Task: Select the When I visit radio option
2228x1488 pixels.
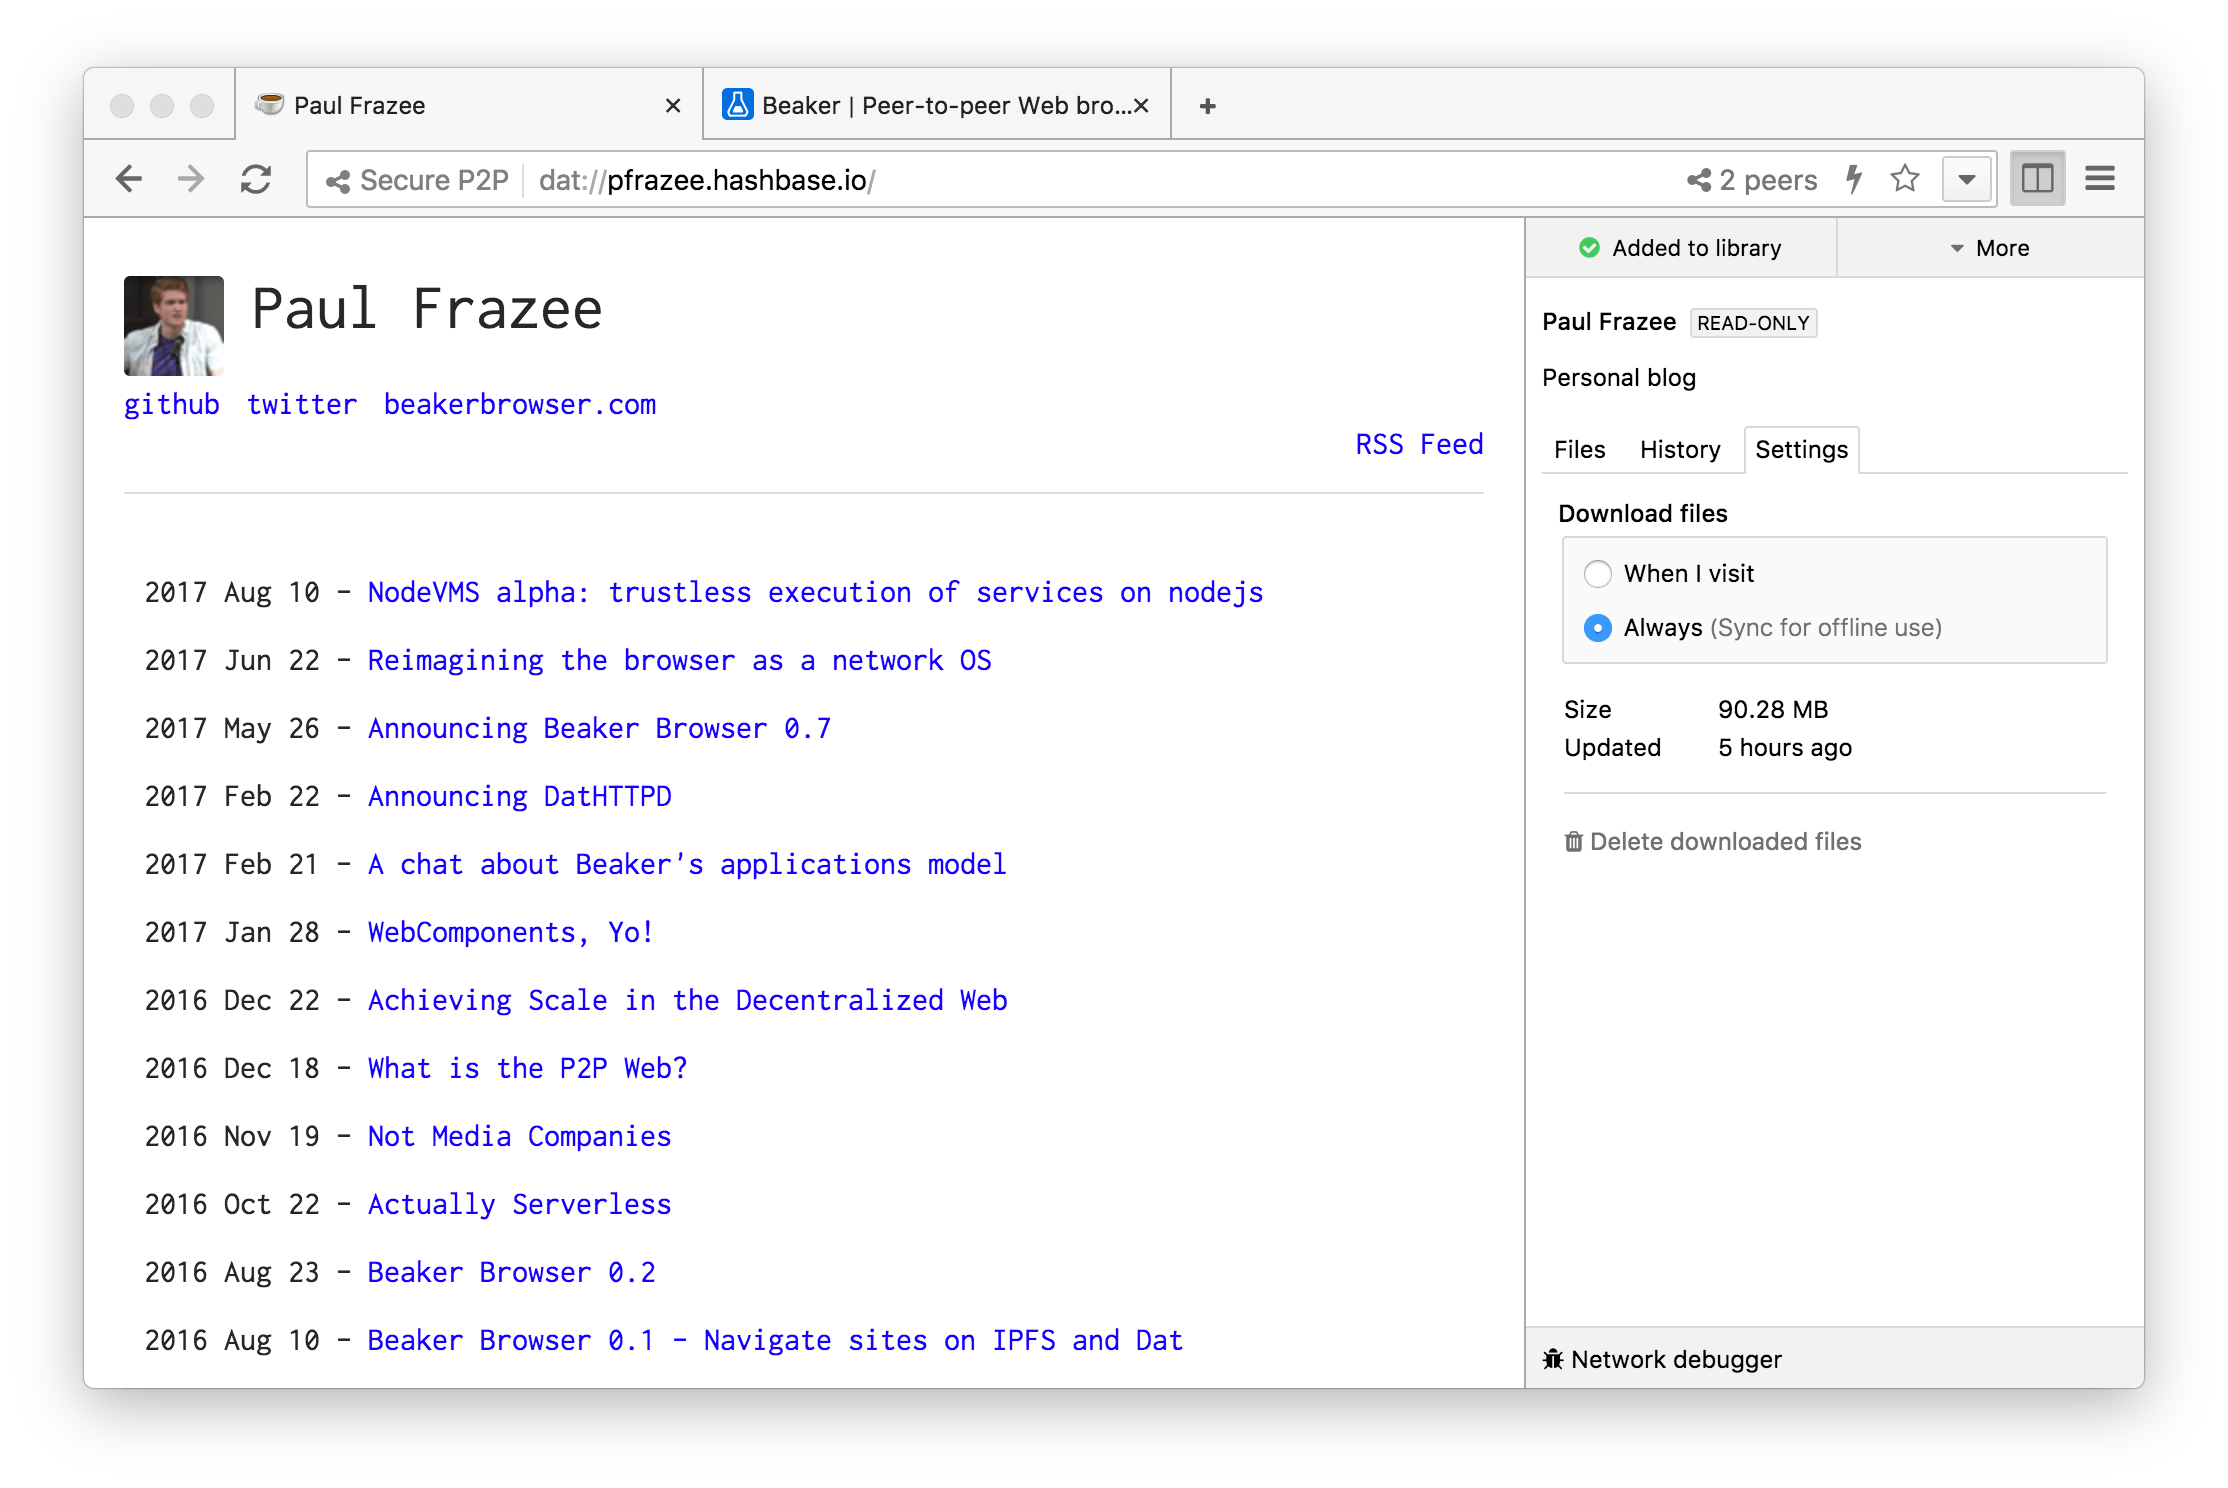Action: [1598, 574]
